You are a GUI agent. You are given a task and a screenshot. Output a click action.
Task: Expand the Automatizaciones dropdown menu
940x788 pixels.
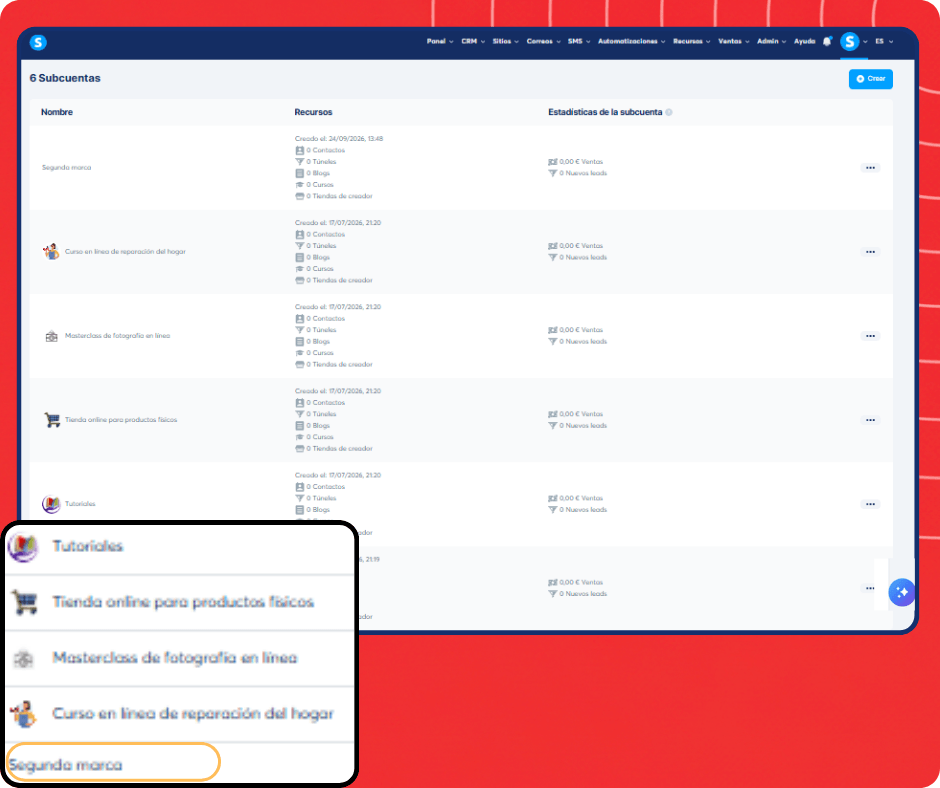point(631,41)
